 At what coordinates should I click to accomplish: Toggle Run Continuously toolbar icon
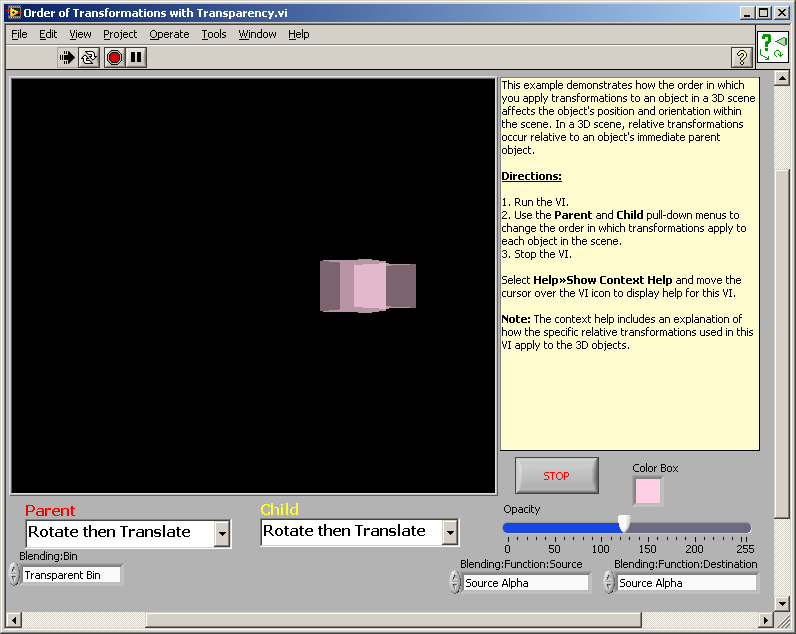[x=89, y=57]
